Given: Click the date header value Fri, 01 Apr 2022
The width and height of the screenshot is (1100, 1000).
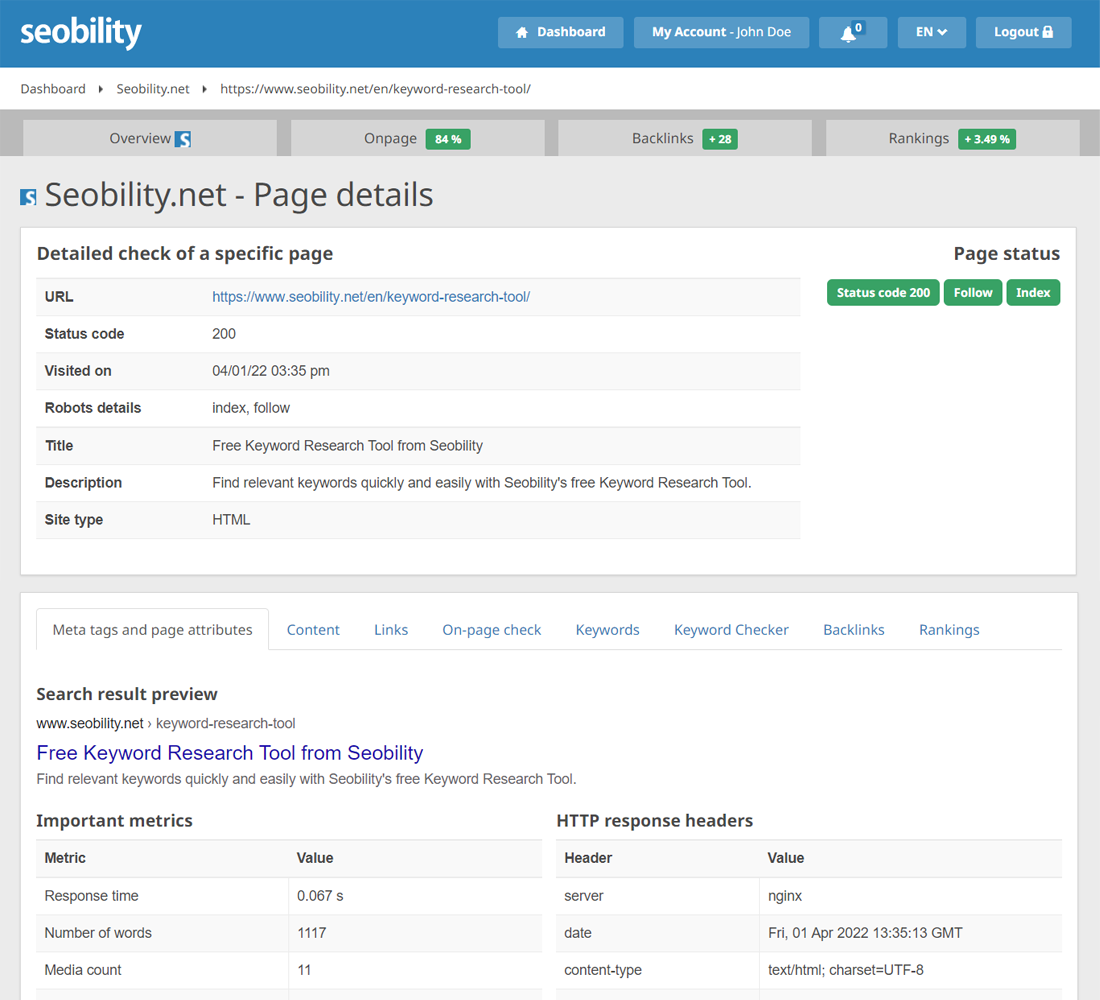Looking at the screenshot, I should 865,933.
